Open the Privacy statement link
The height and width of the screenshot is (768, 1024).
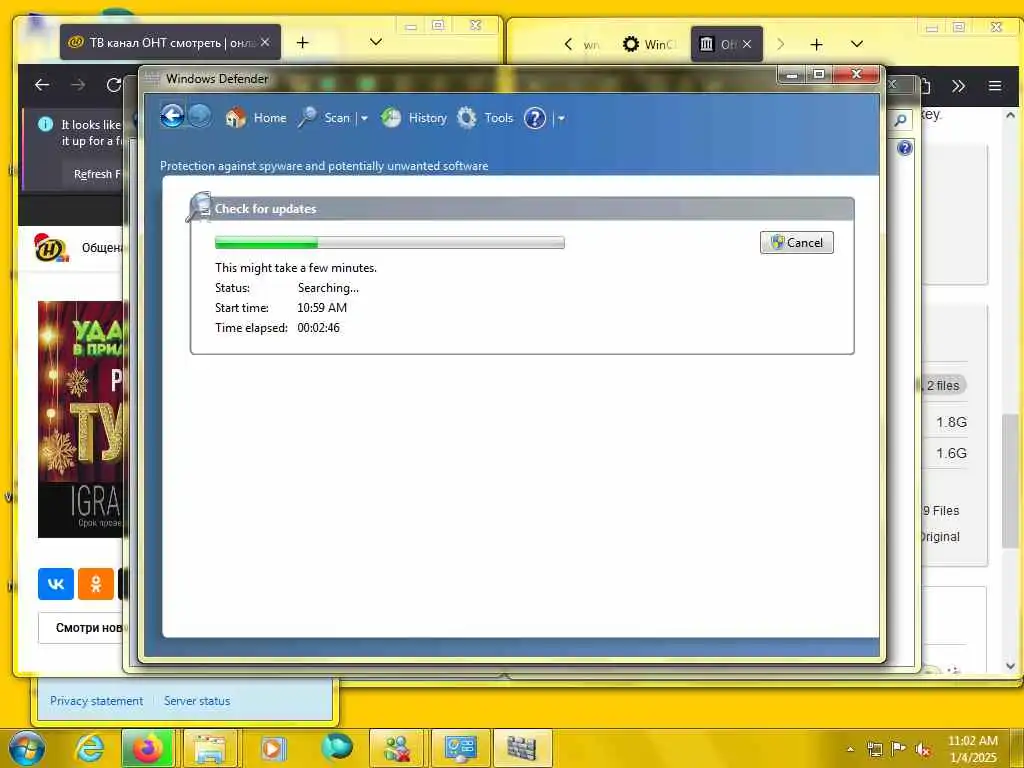tap(96, 701)
